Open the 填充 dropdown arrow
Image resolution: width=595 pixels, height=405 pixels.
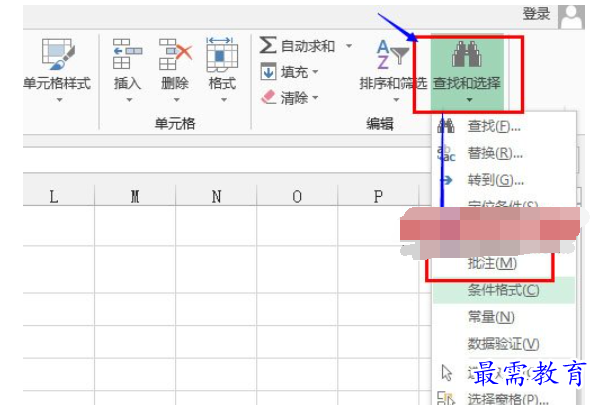(315, 71)
